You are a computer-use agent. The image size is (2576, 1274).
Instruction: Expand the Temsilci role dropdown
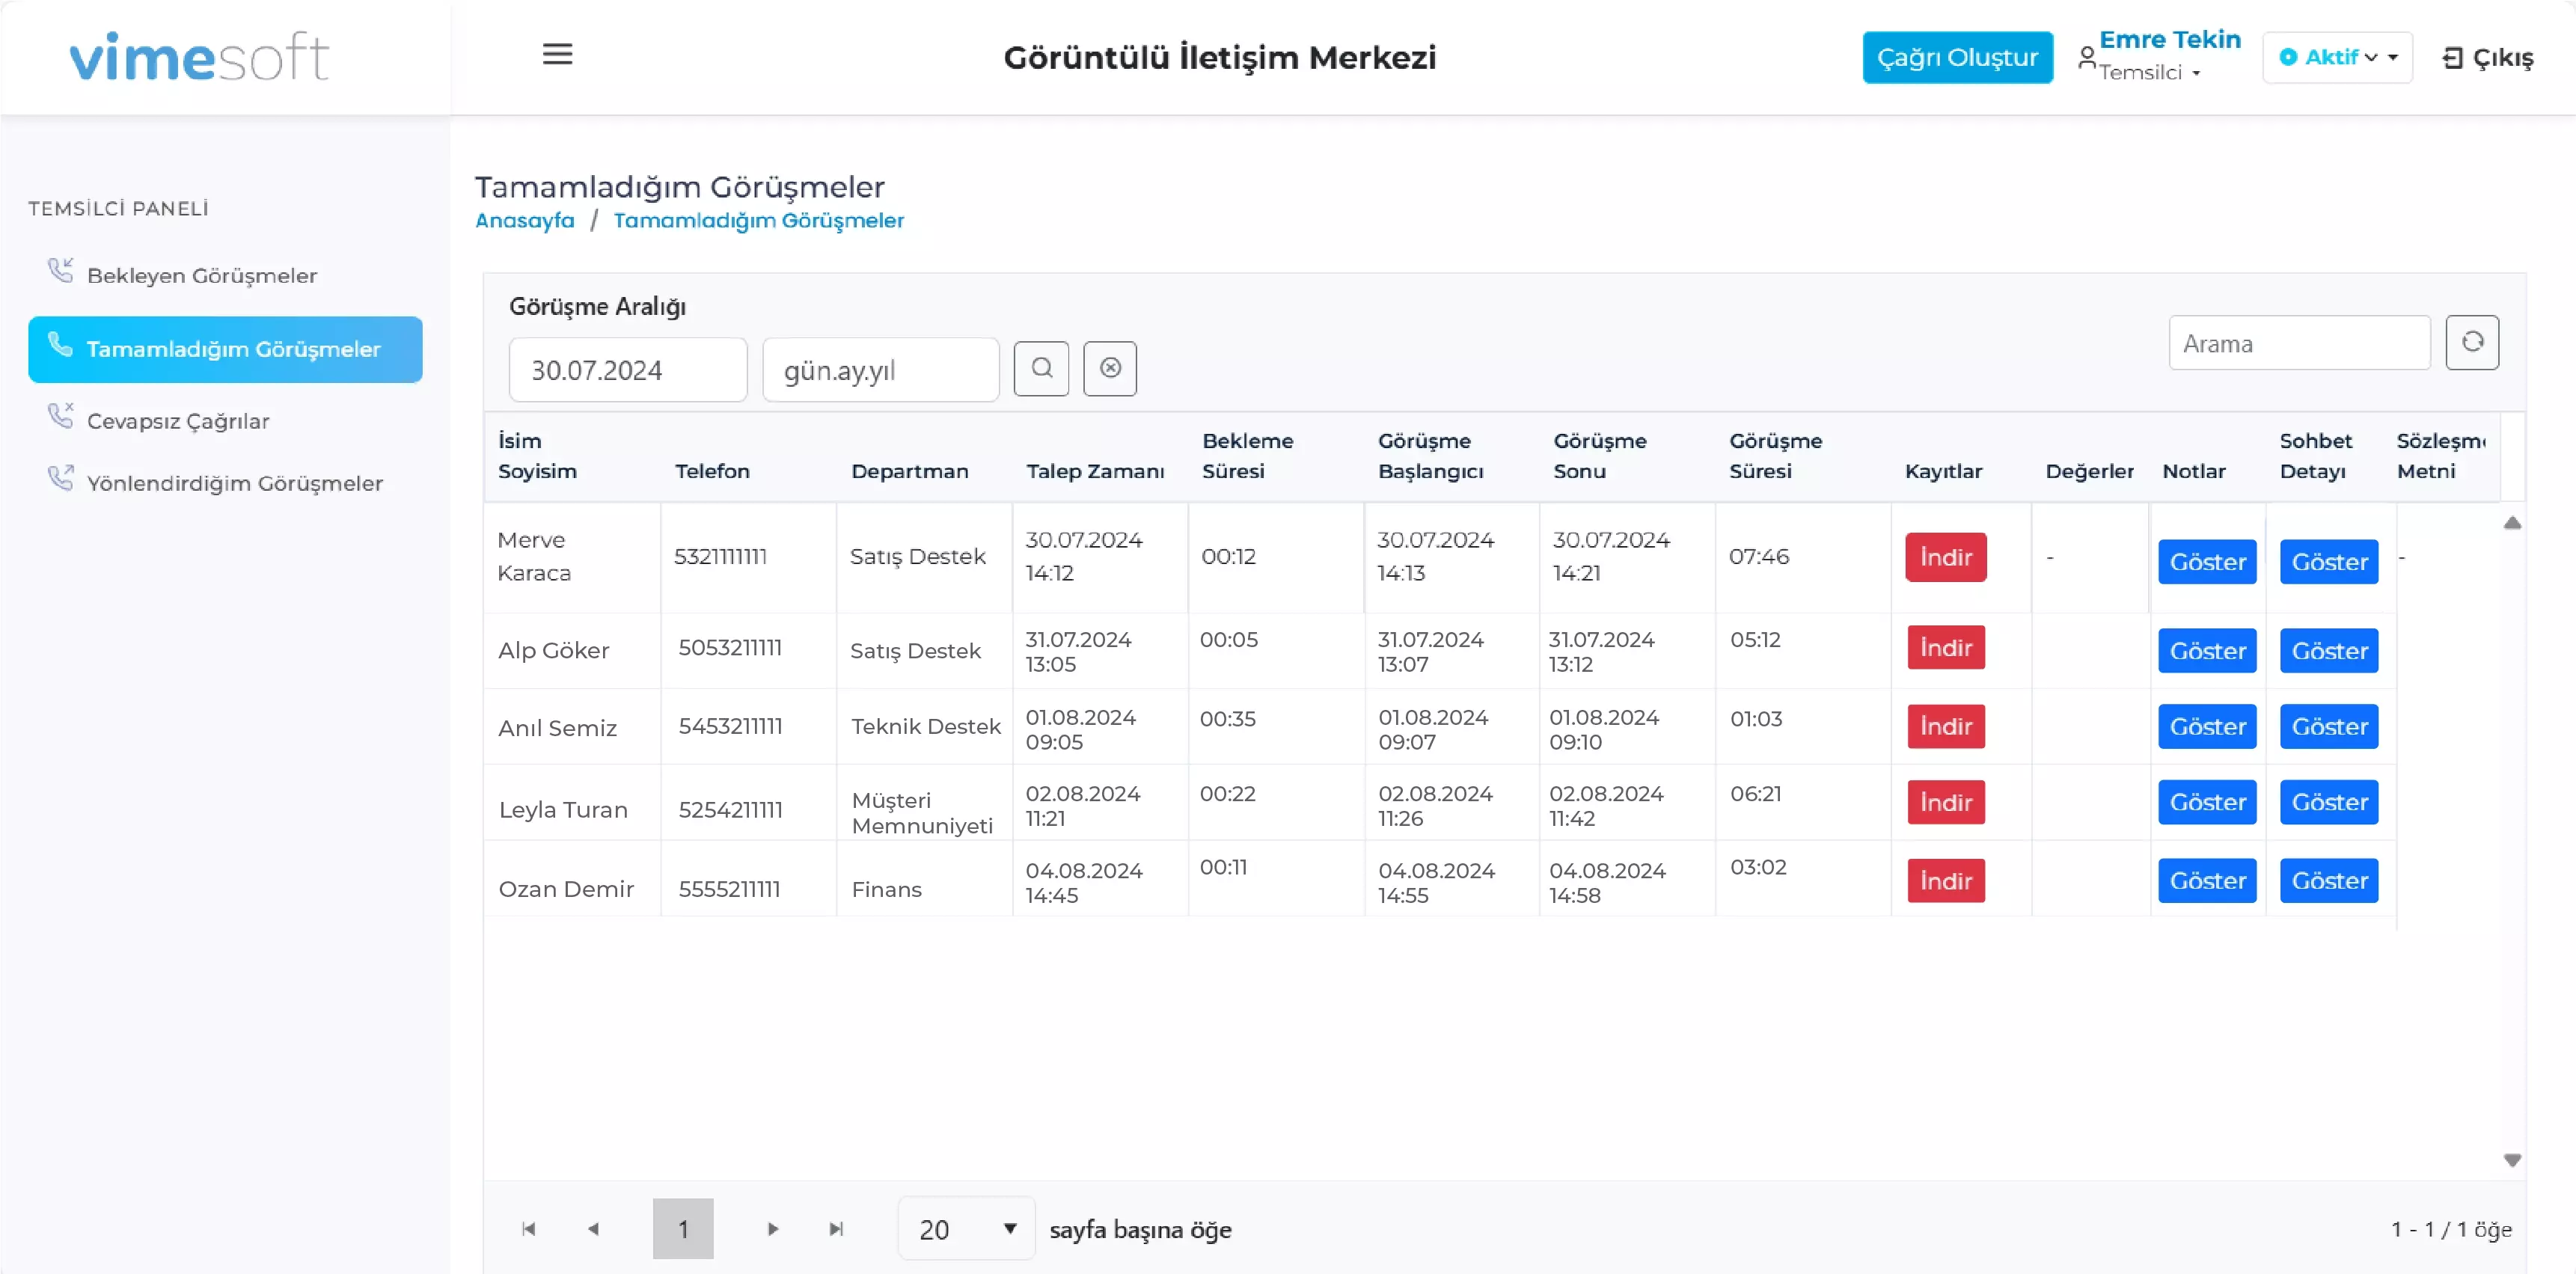(2150, 73)
